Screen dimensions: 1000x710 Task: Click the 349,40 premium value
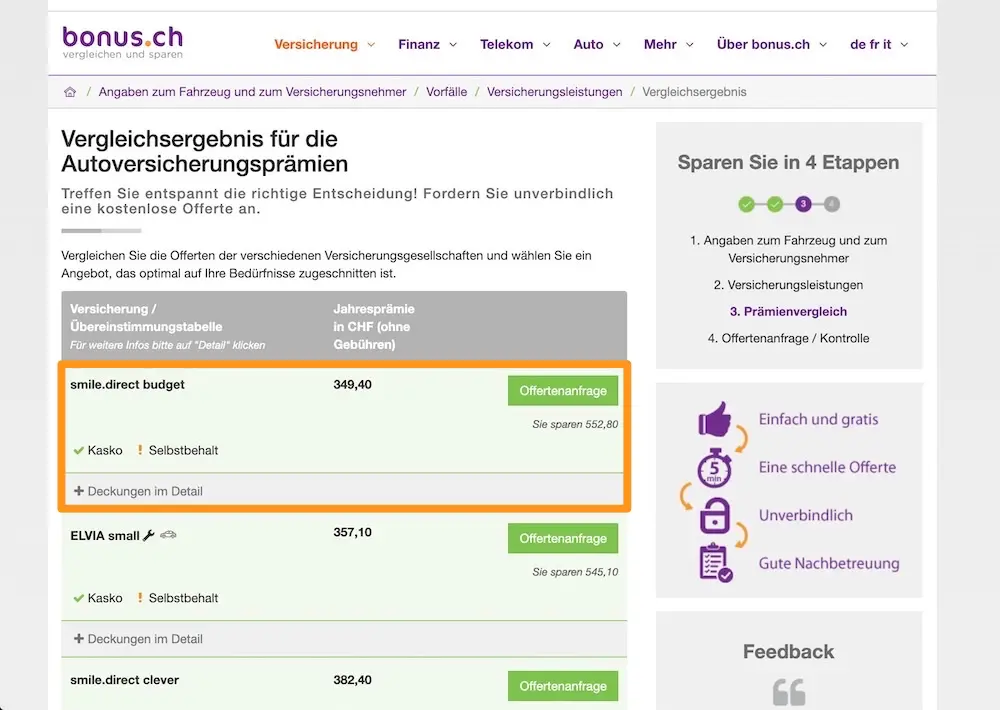point(352,385)
